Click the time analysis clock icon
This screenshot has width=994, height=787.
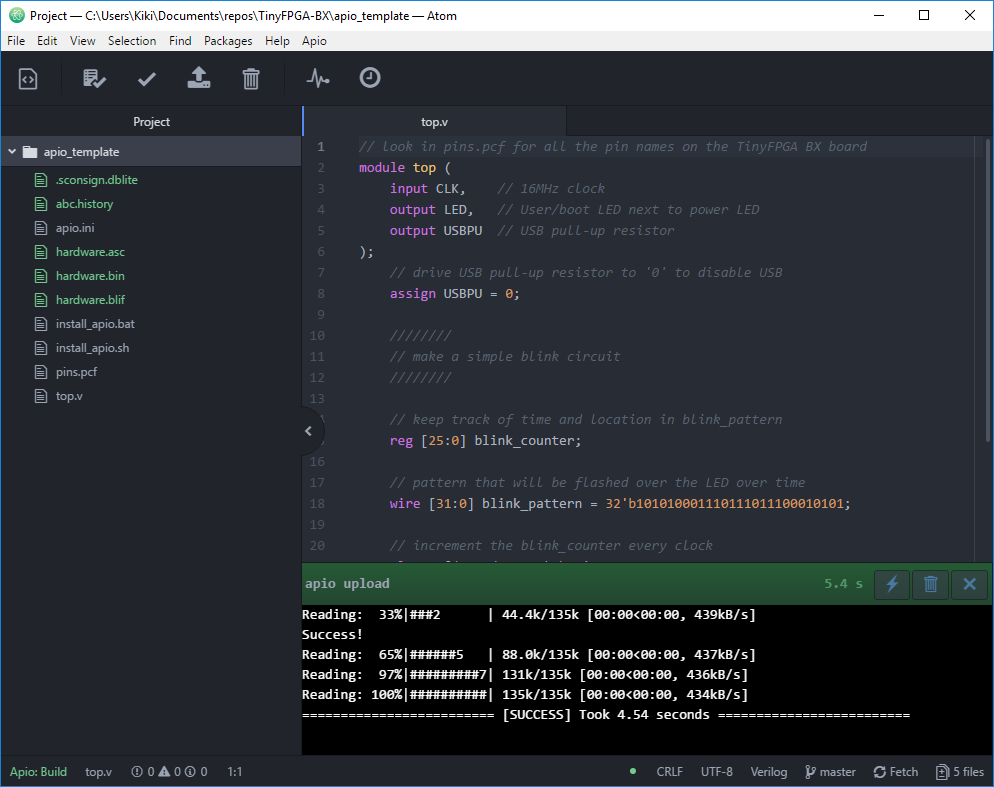click(370, 78)
